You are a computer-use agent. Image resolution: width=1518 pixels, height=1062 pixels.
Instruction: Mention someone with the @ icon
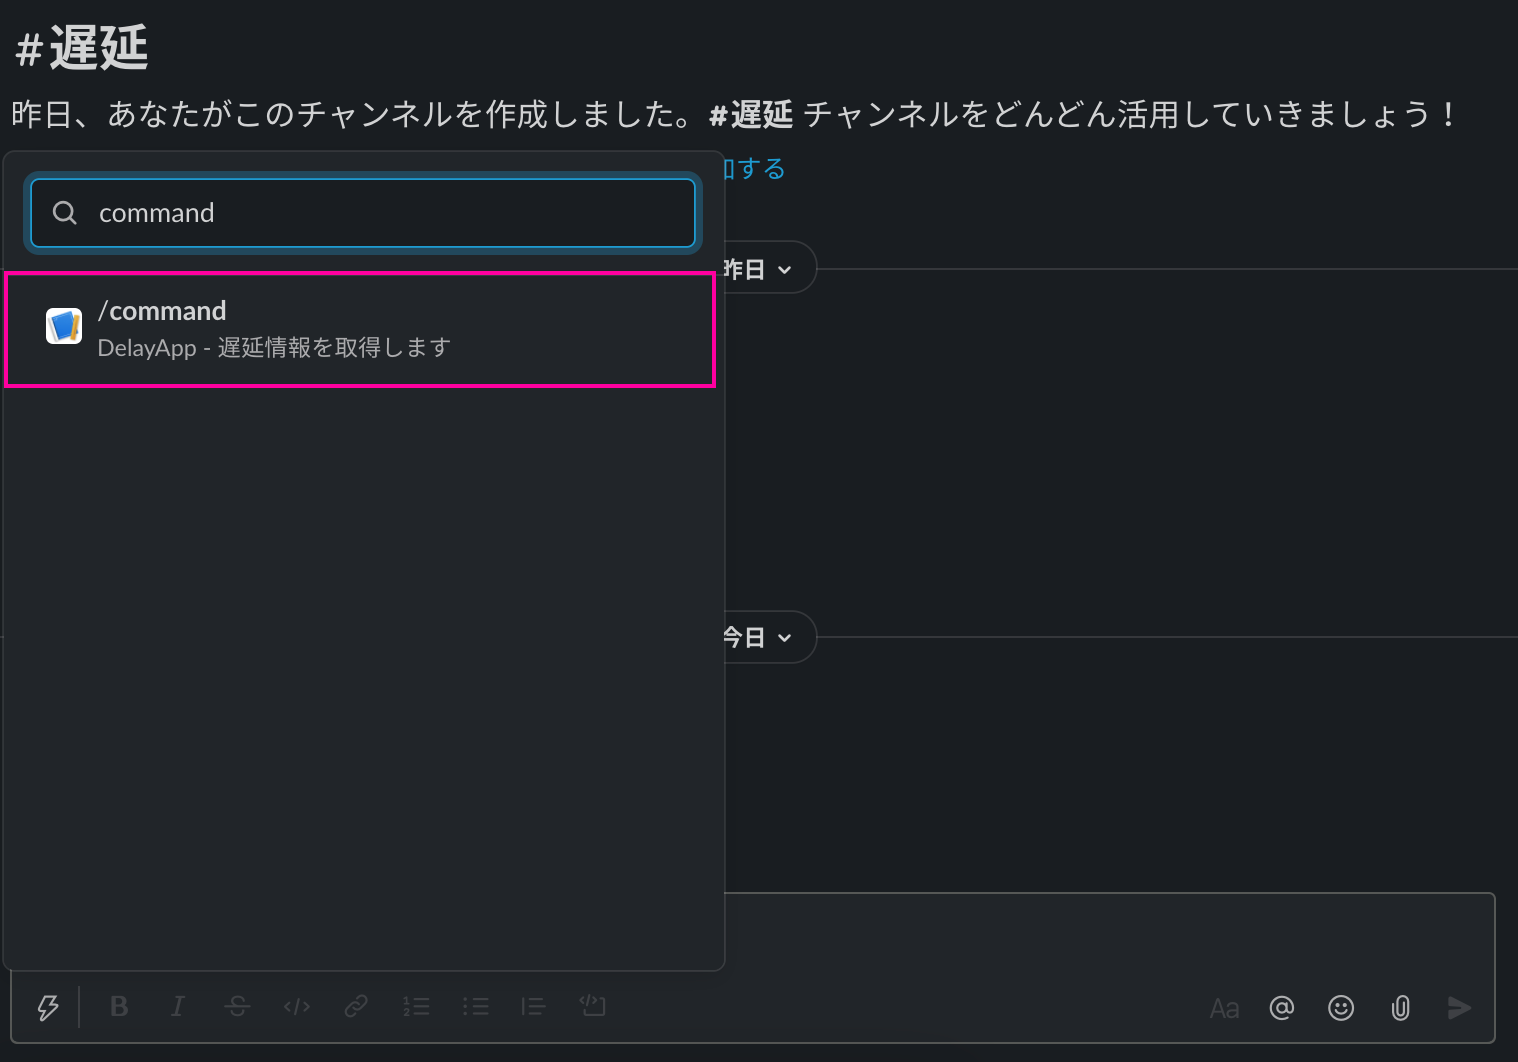(1282, 1008)
